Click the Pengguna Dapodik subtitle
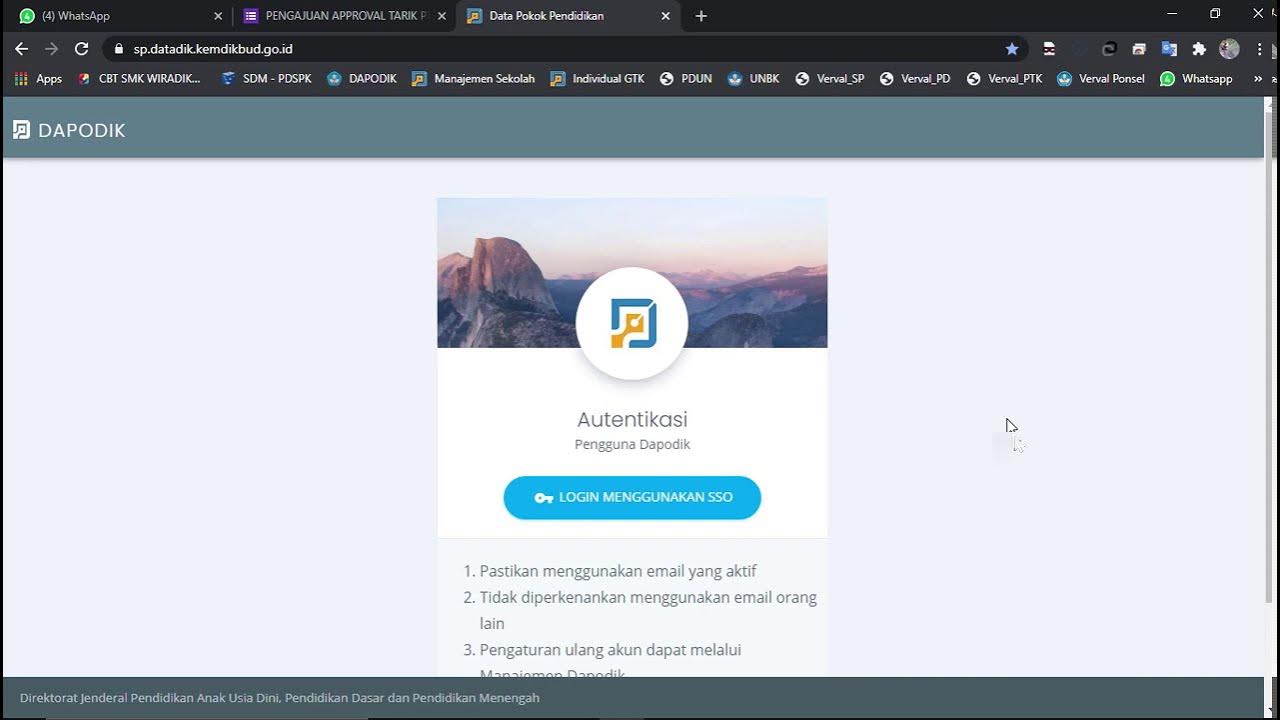The height and width of the screenshot is (720, 1280). pyautogui.click(x=632, y=444)
